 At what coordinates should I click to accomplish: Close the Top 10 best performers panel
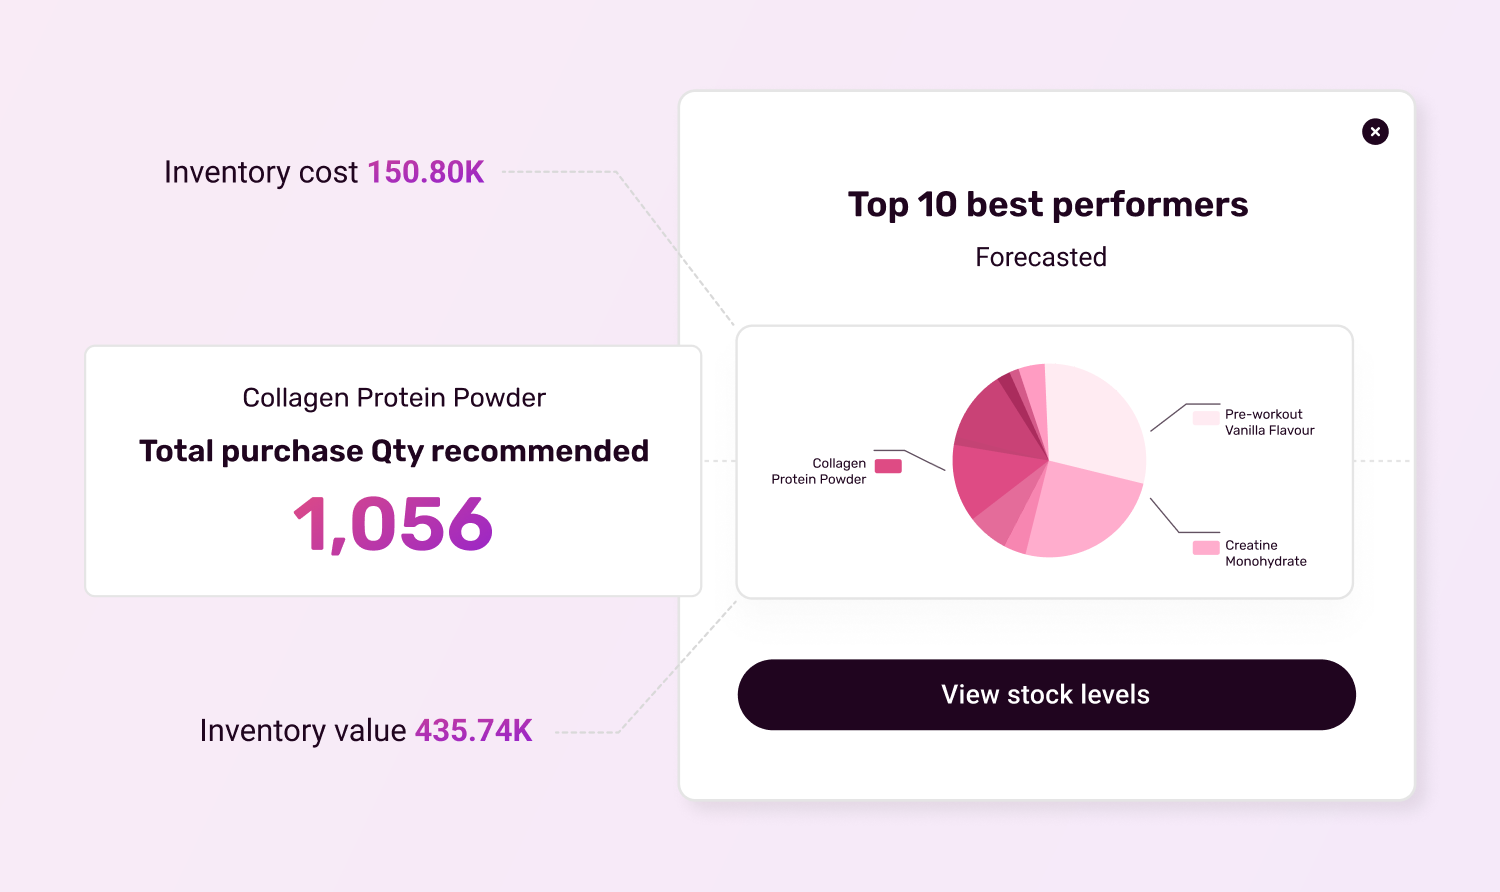point(1375,131)
